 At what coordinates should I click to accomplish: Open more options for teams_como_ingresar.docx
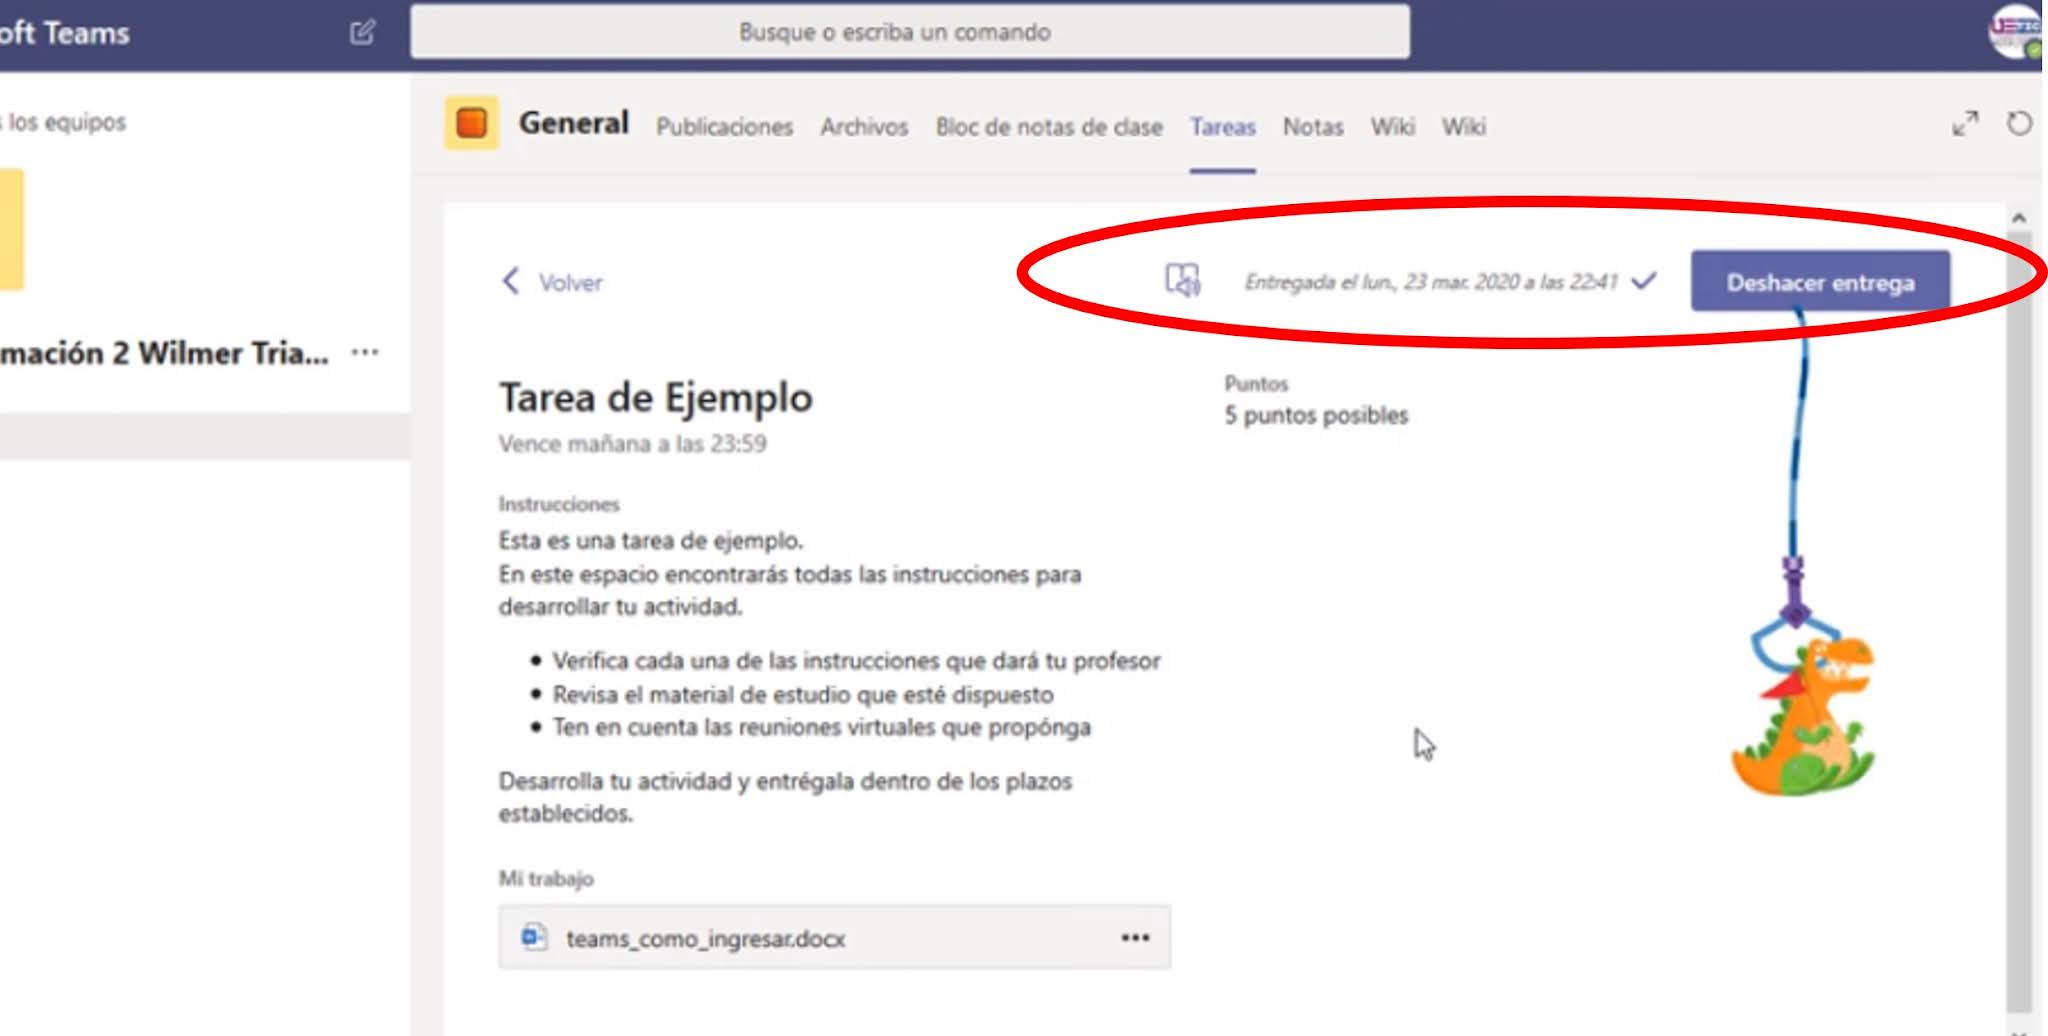(1135, 937)
